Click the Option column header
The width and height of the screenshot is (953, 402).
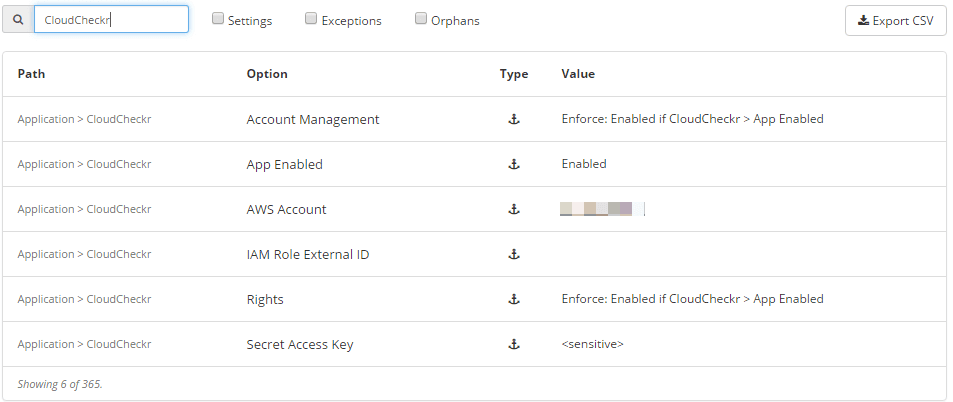(267, 74)
